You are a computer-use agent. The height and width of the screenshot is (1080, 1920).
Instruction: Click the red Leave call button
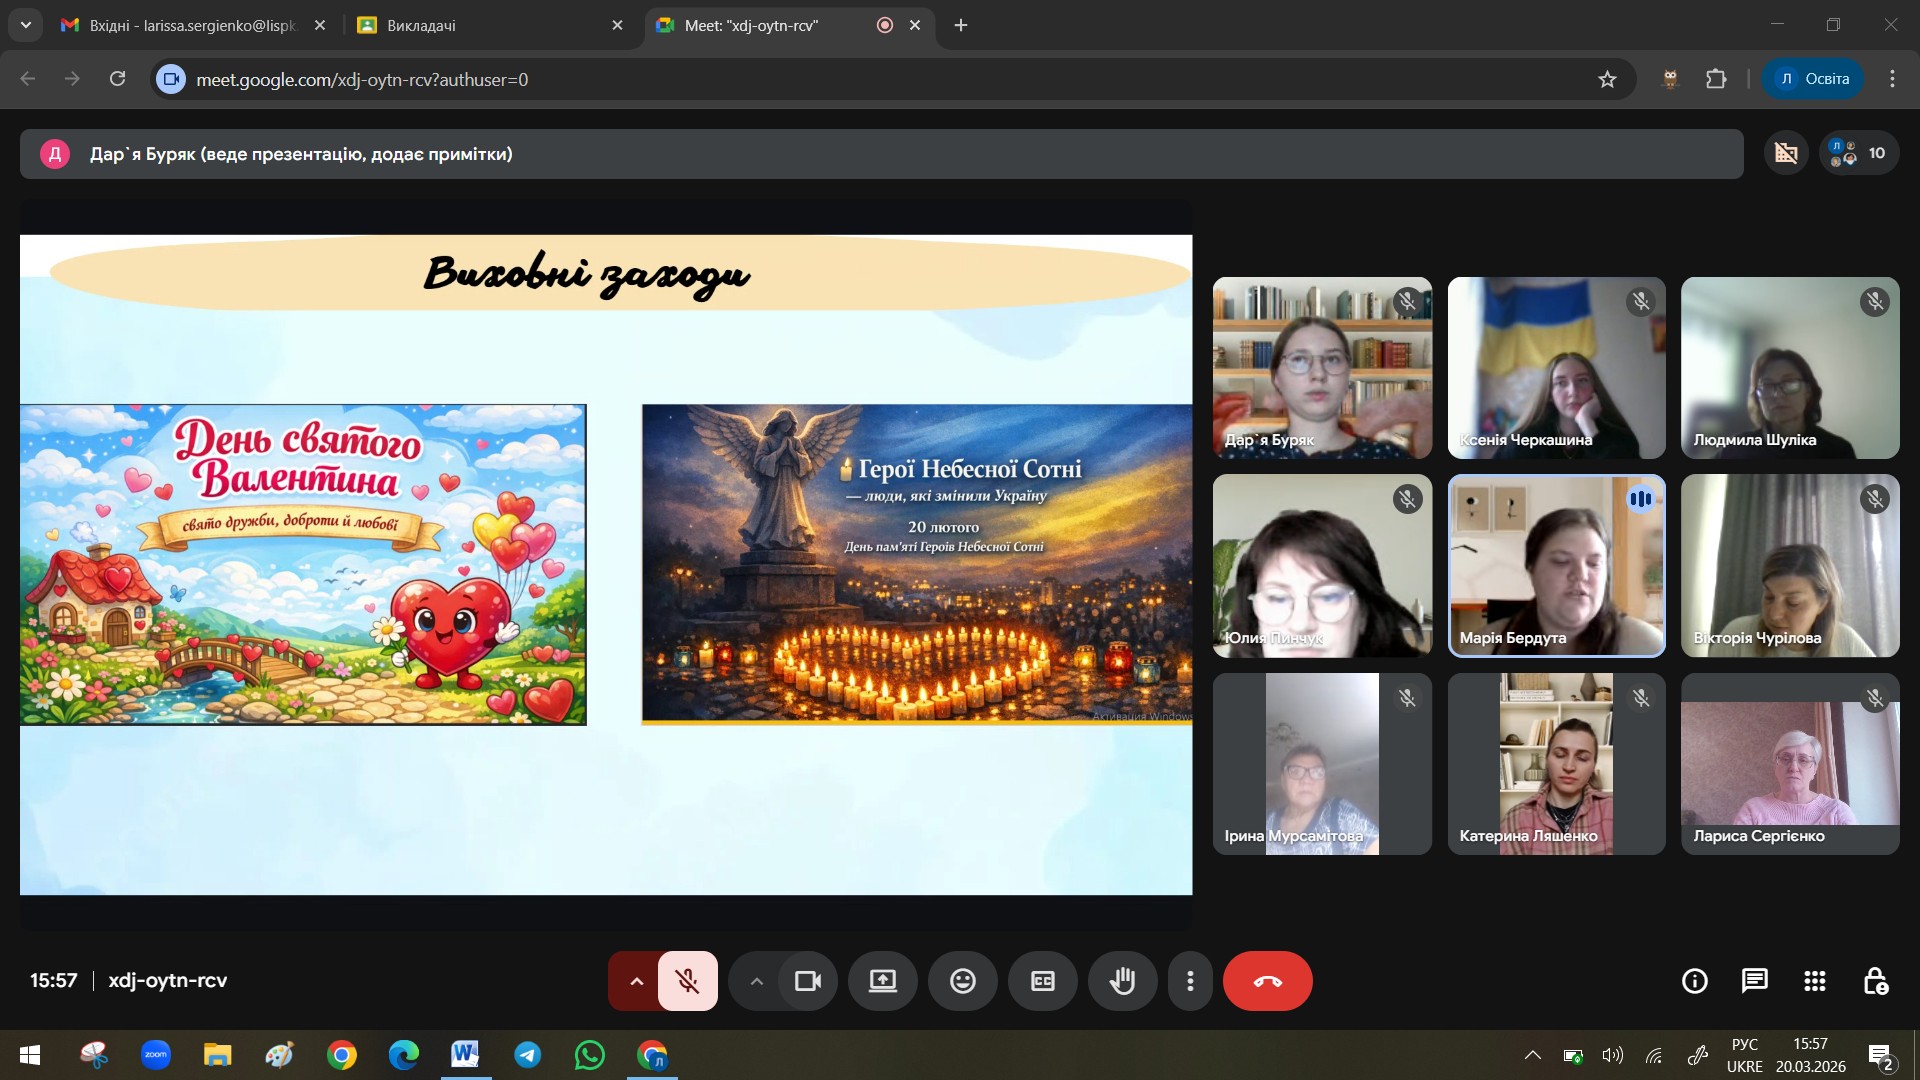1267,981
